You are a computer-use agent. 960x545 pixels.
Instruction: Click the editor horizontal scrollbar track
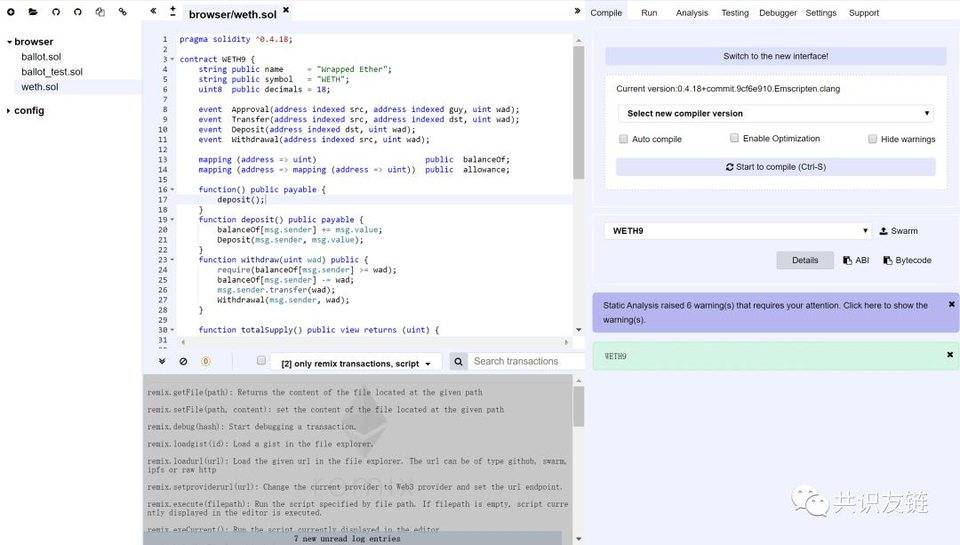[x=375, y=342]
